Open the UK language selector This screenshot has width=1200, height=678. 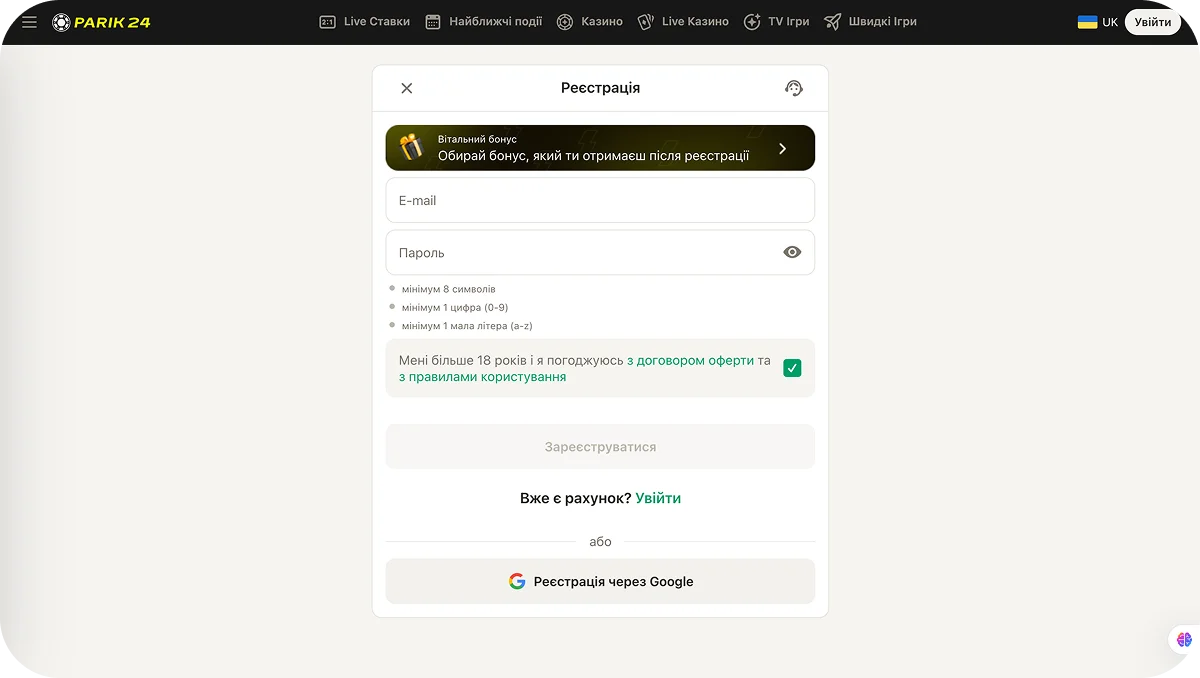pyautogui.click(x=1097, y=20)
